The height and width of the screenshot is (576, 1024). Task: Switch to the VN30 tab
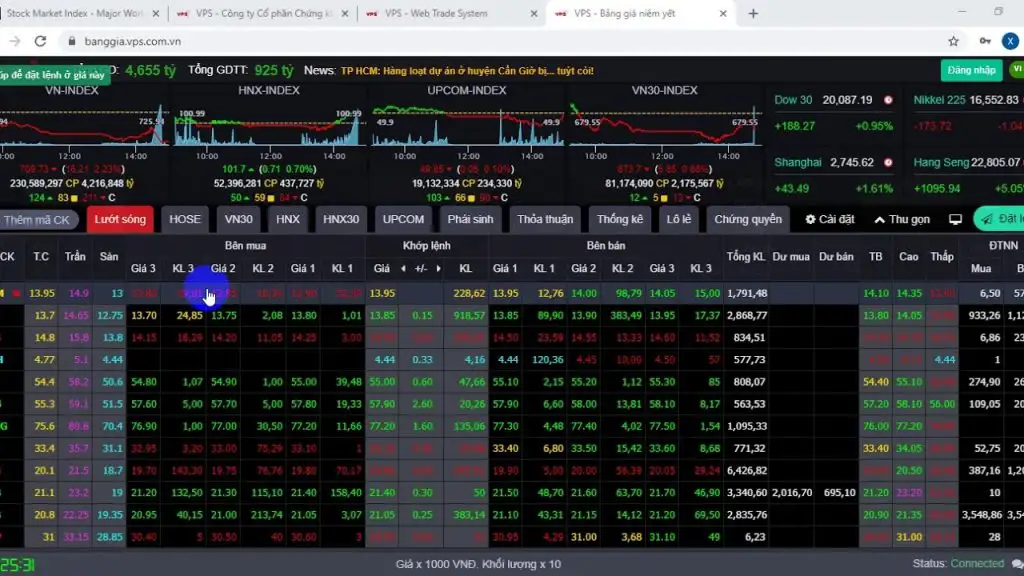[238, 219]
